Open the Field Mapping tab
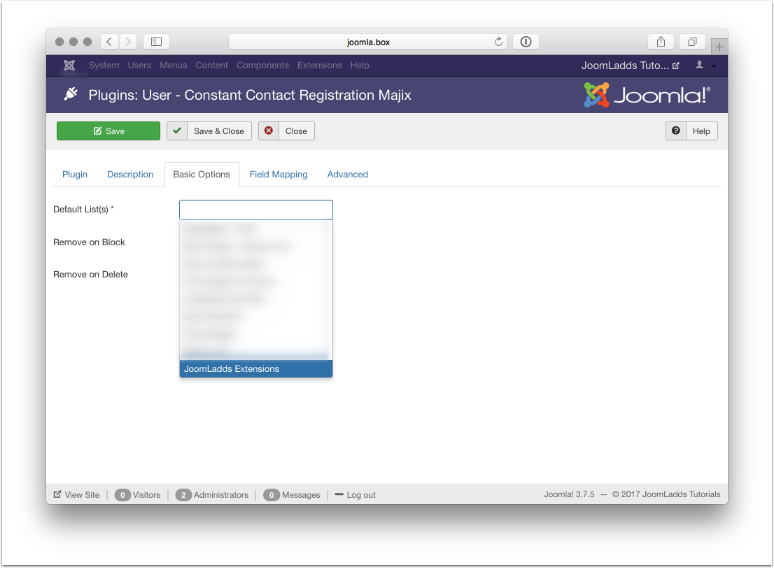 point(278,174)
